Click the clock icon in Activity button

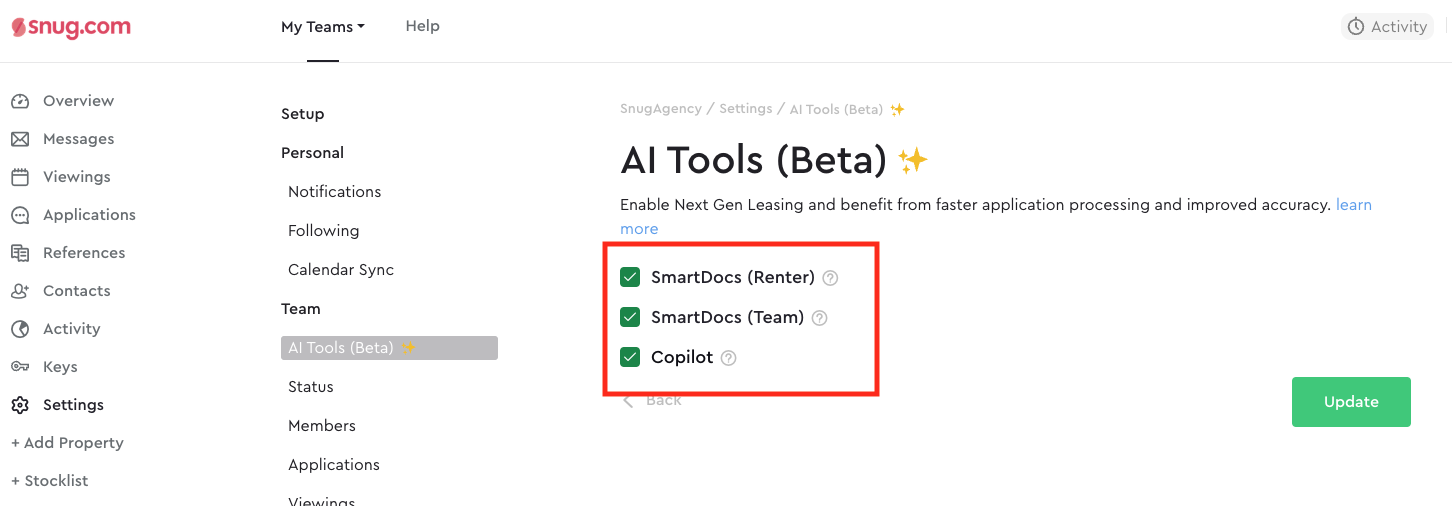[x=1356, y=27]
